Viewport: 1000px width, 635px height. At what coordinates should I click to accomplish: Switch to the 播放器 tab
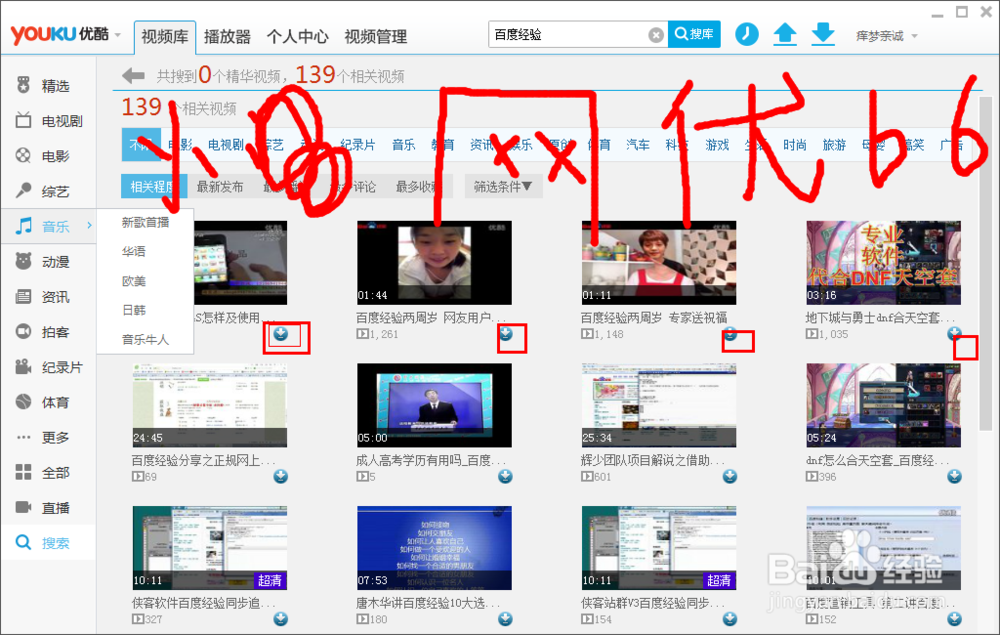click(x=227, y=37)
